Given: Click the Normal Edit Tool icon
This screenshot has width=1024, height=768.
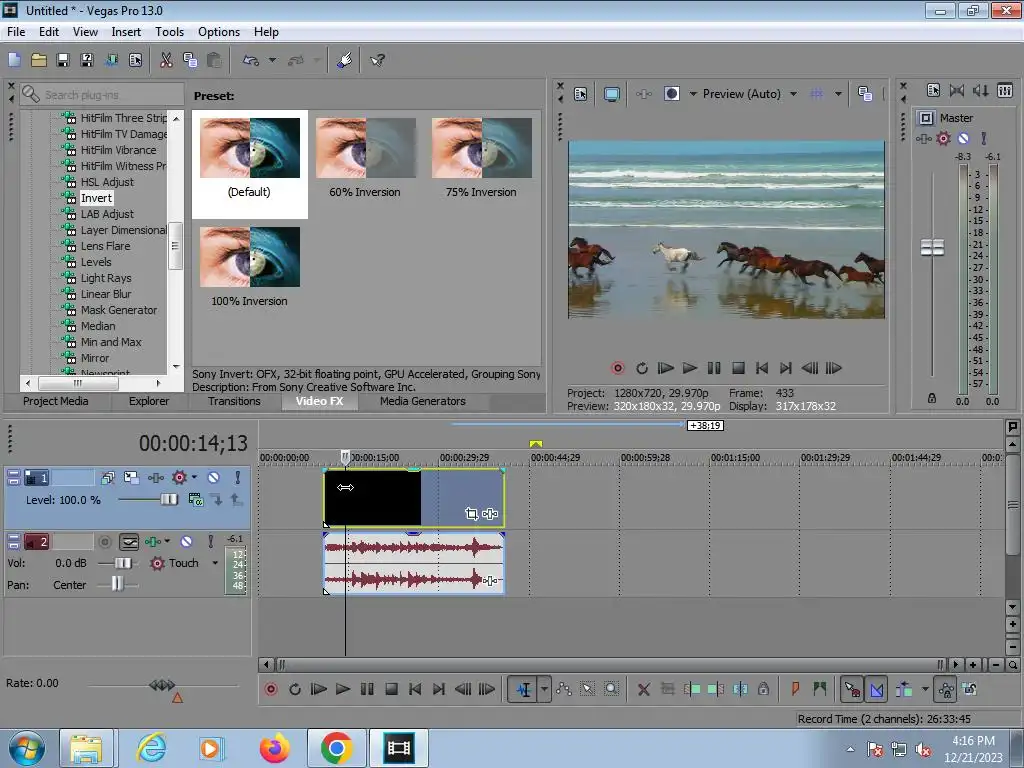Looking at the screenshot, I should (x=524, y=689).
